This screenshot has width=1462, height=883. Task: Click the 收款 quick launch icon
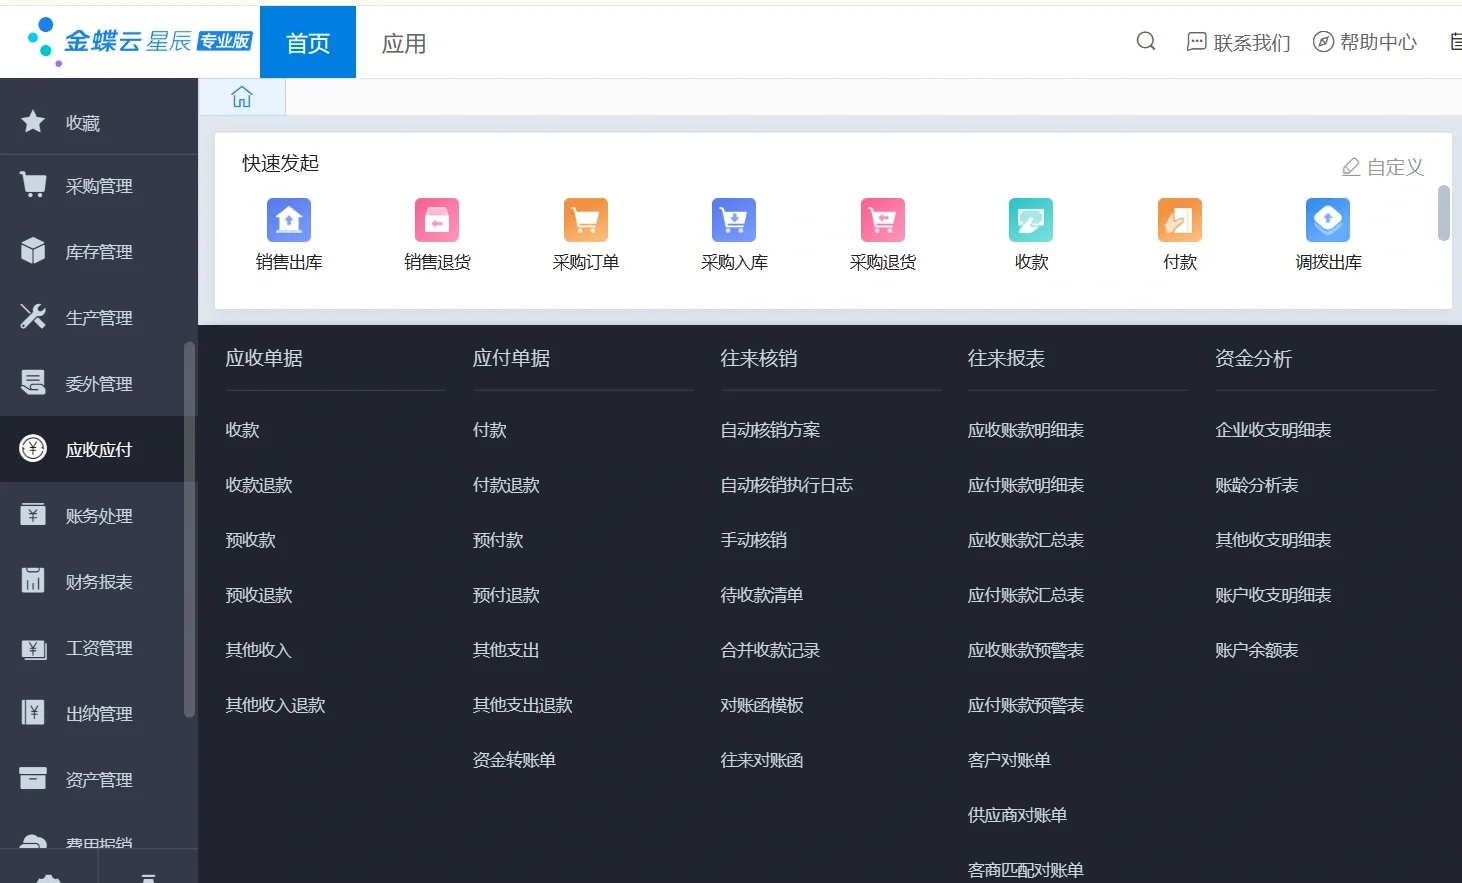coord(1031,221)
